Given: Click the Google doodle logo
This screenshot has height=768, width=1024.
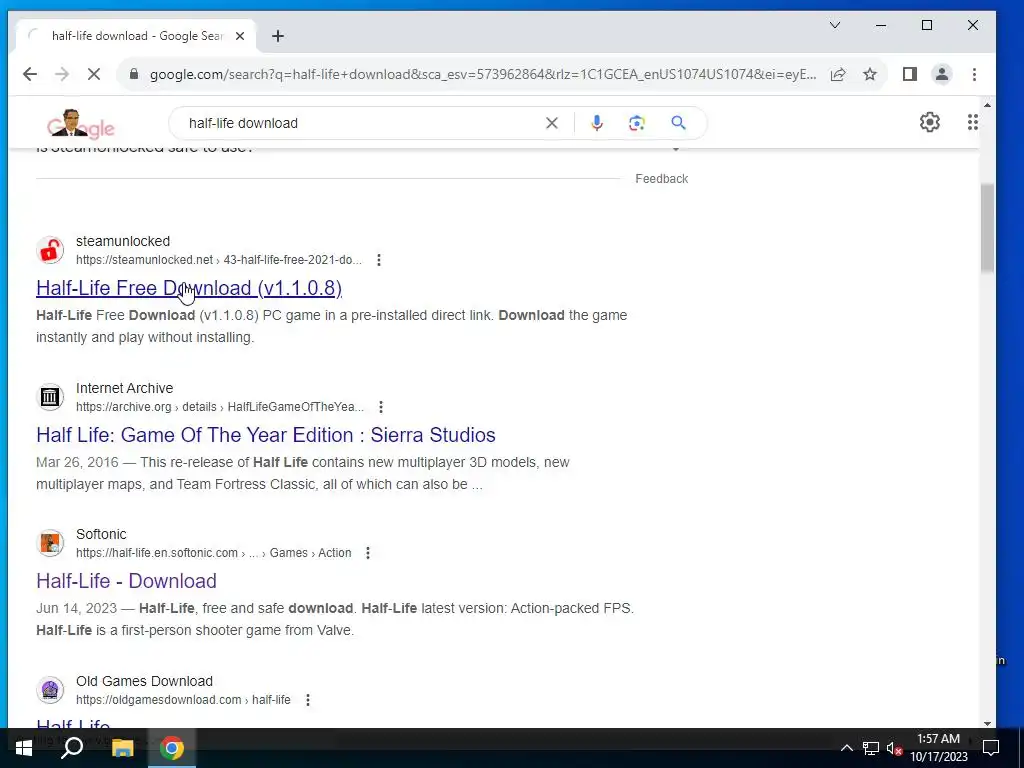Looking at the screenshot, I should click(x=80, y=123).
